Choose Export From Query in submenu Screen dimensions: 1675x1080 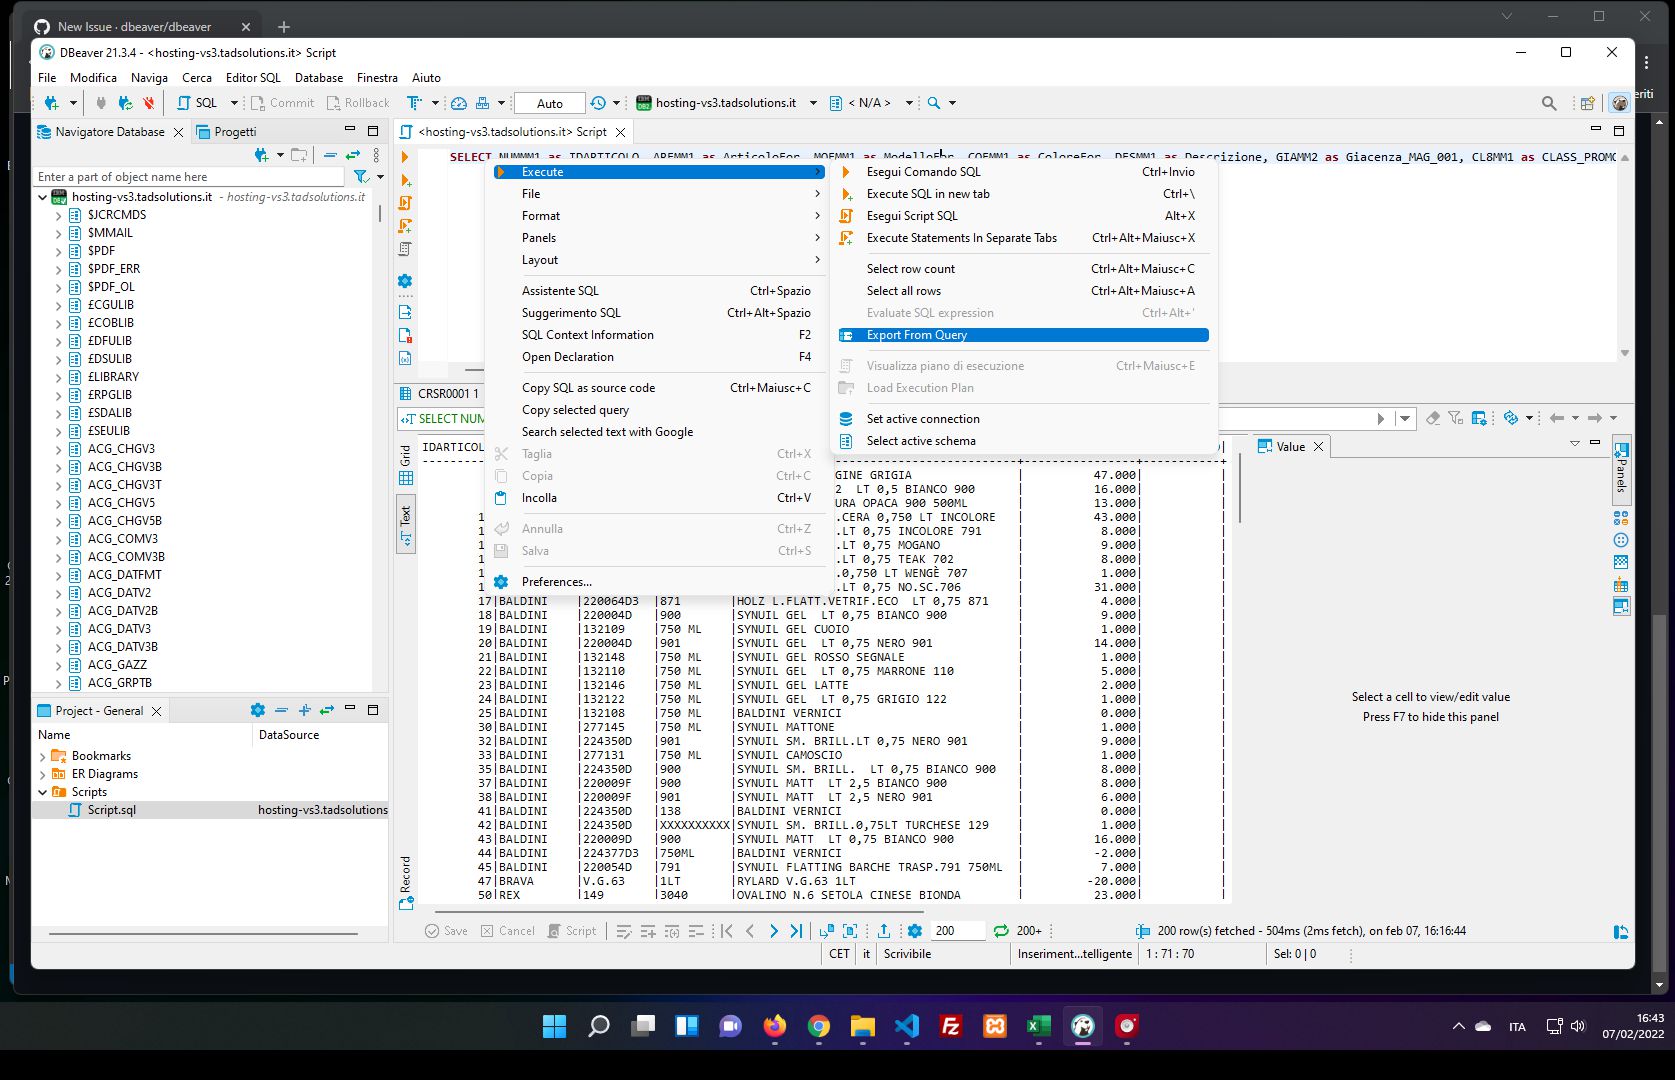(1023, 335)
